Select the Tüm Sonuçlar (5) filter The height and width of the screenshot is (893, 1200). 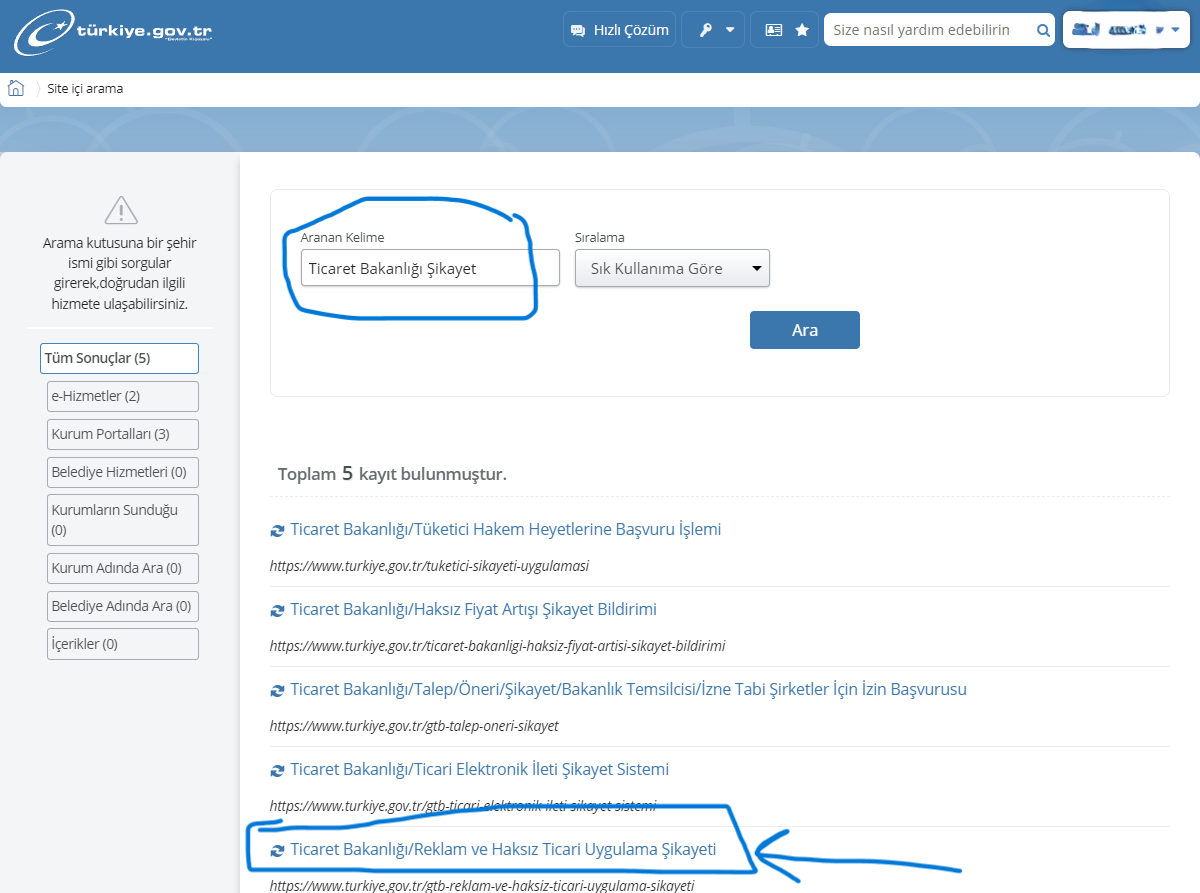tap(119, 358)
